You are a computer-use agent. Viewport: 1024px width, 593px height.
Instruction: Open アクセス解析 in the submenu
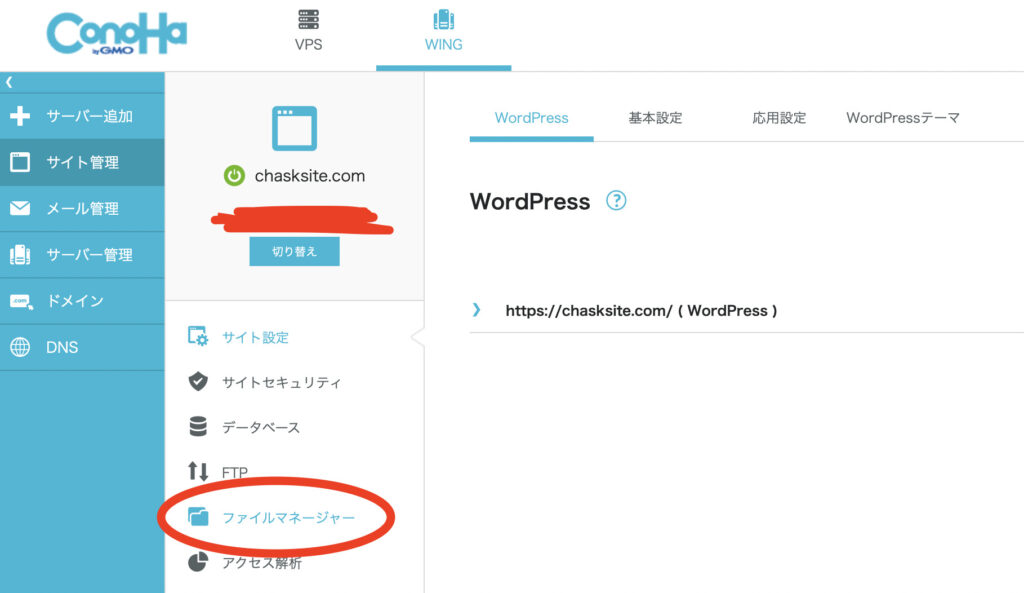[262, 563]
